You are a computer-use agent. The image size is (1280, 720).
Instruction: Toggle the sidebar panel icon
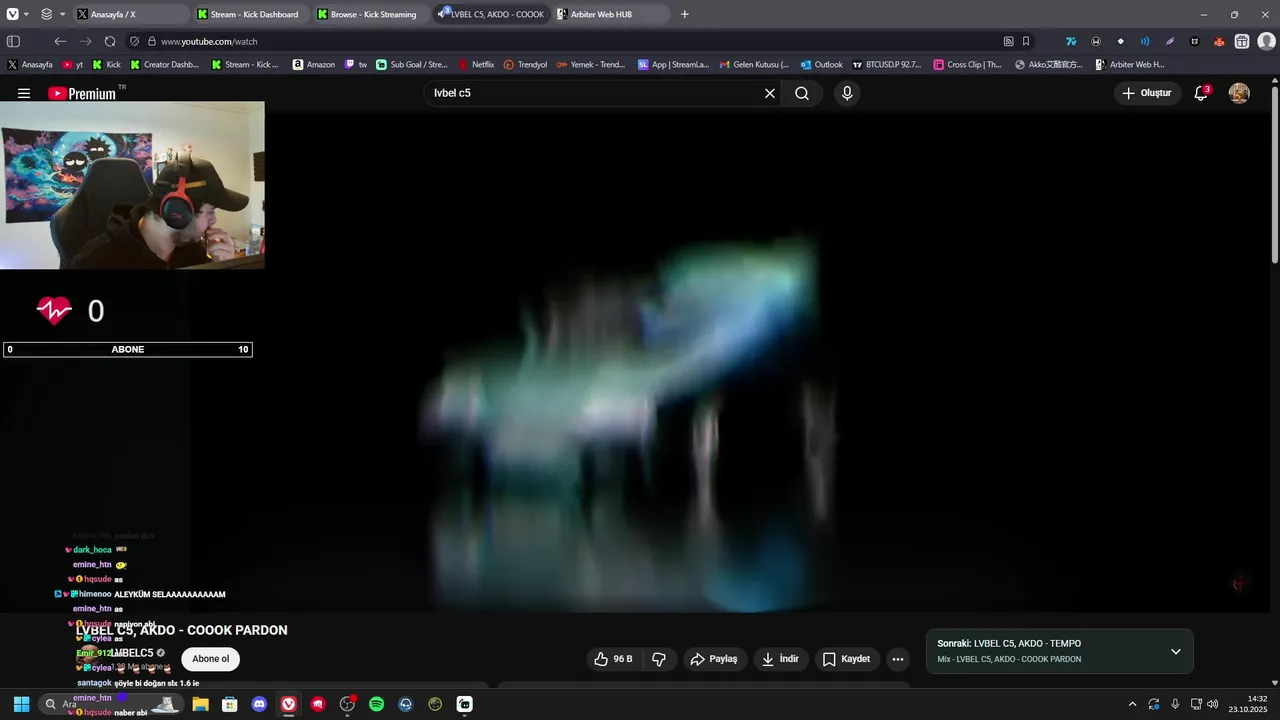coord(13,41)
